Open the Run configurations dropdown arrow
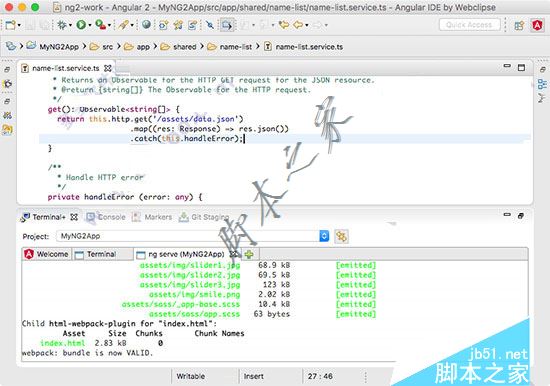 [x=90, y=25]
